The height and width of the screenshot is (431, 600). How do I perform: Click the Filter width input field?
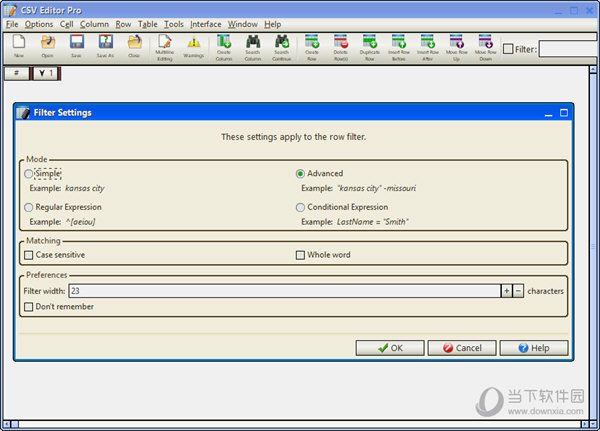tap(284, 291)
